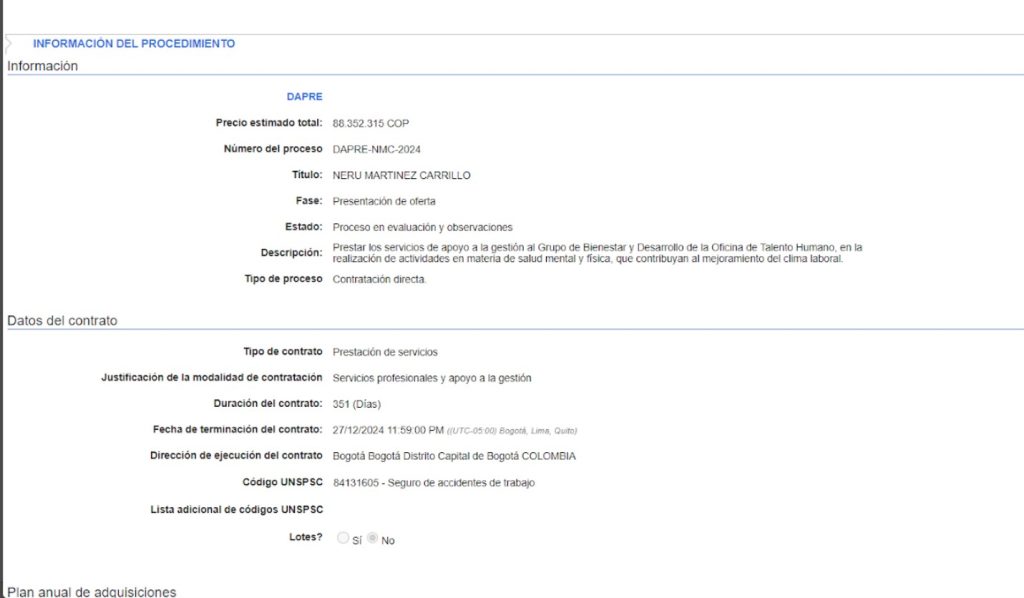
Task: Click the chevron beside Información del Procedimiento
Action: point(10,44)
